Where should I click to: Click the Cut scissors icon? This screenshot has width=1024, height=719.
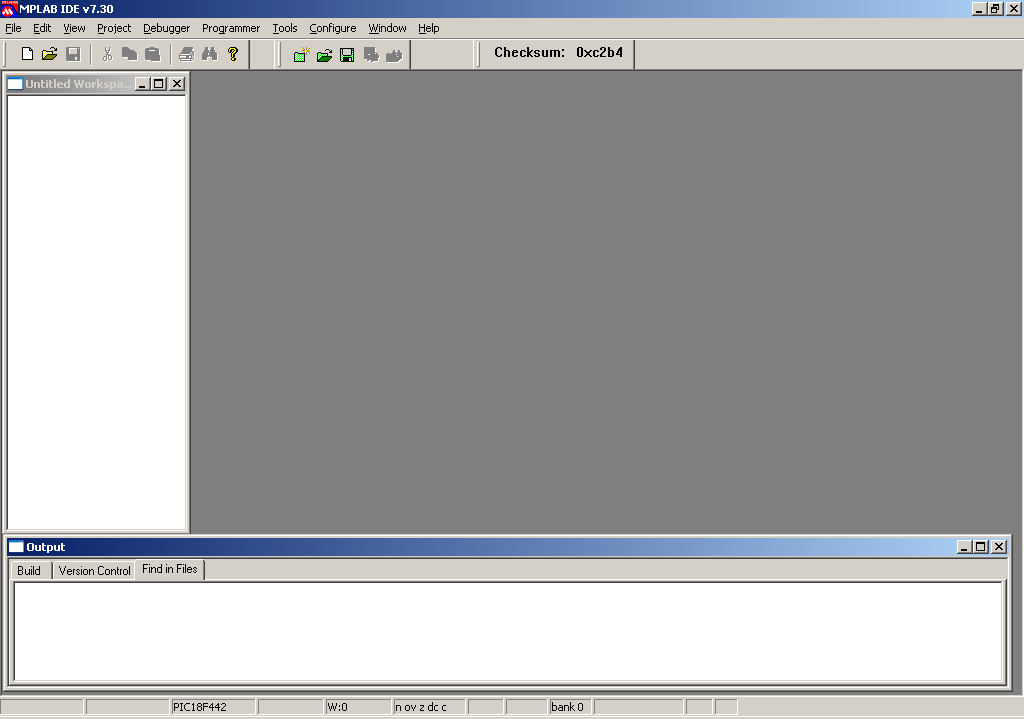click(108, 54)
